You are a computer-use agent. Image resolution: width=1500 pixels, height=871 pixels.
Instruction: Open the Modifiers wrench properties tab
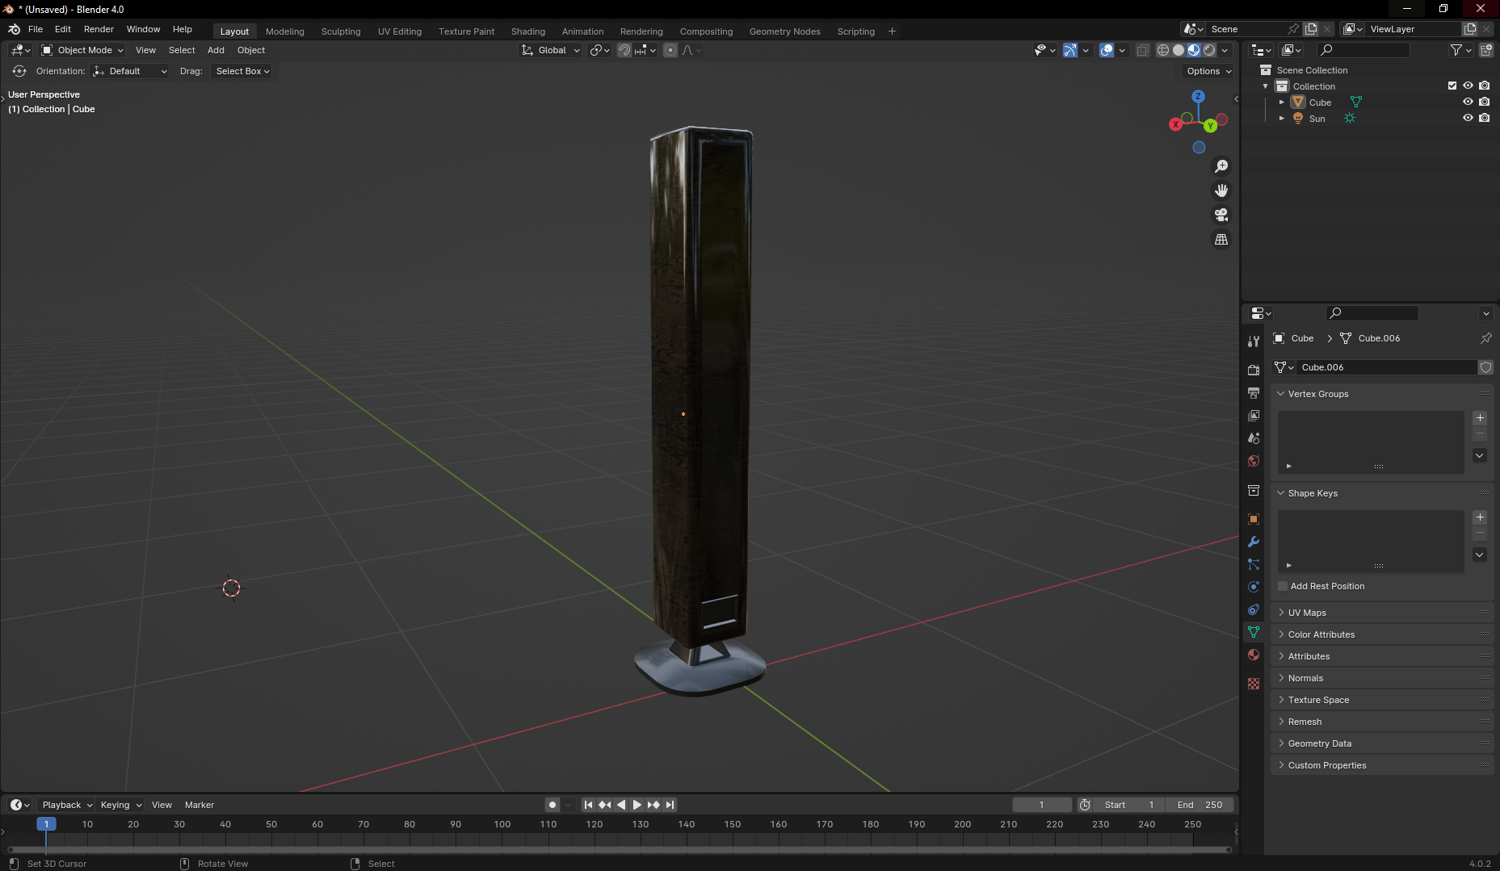pyautogui.click(x=1253, y=542)
